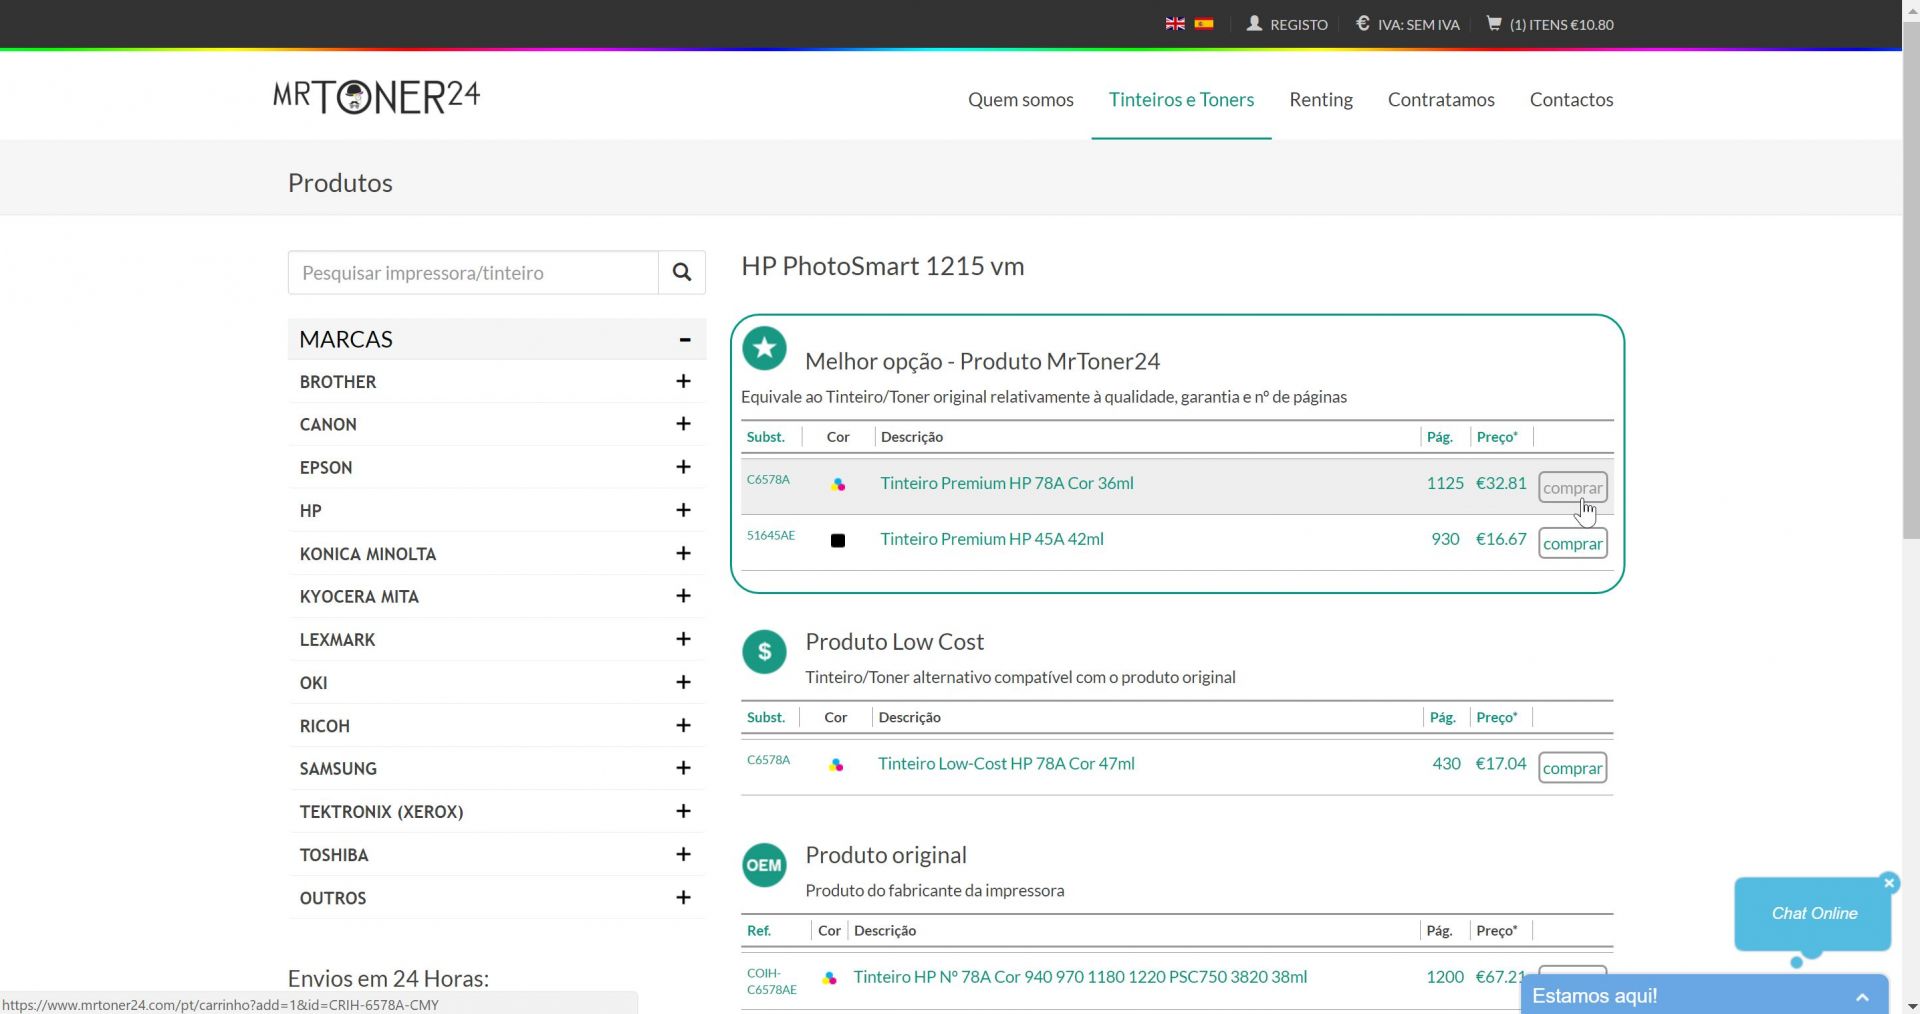
Task: Expand the HP brand list
Action: tap(683, 511)
